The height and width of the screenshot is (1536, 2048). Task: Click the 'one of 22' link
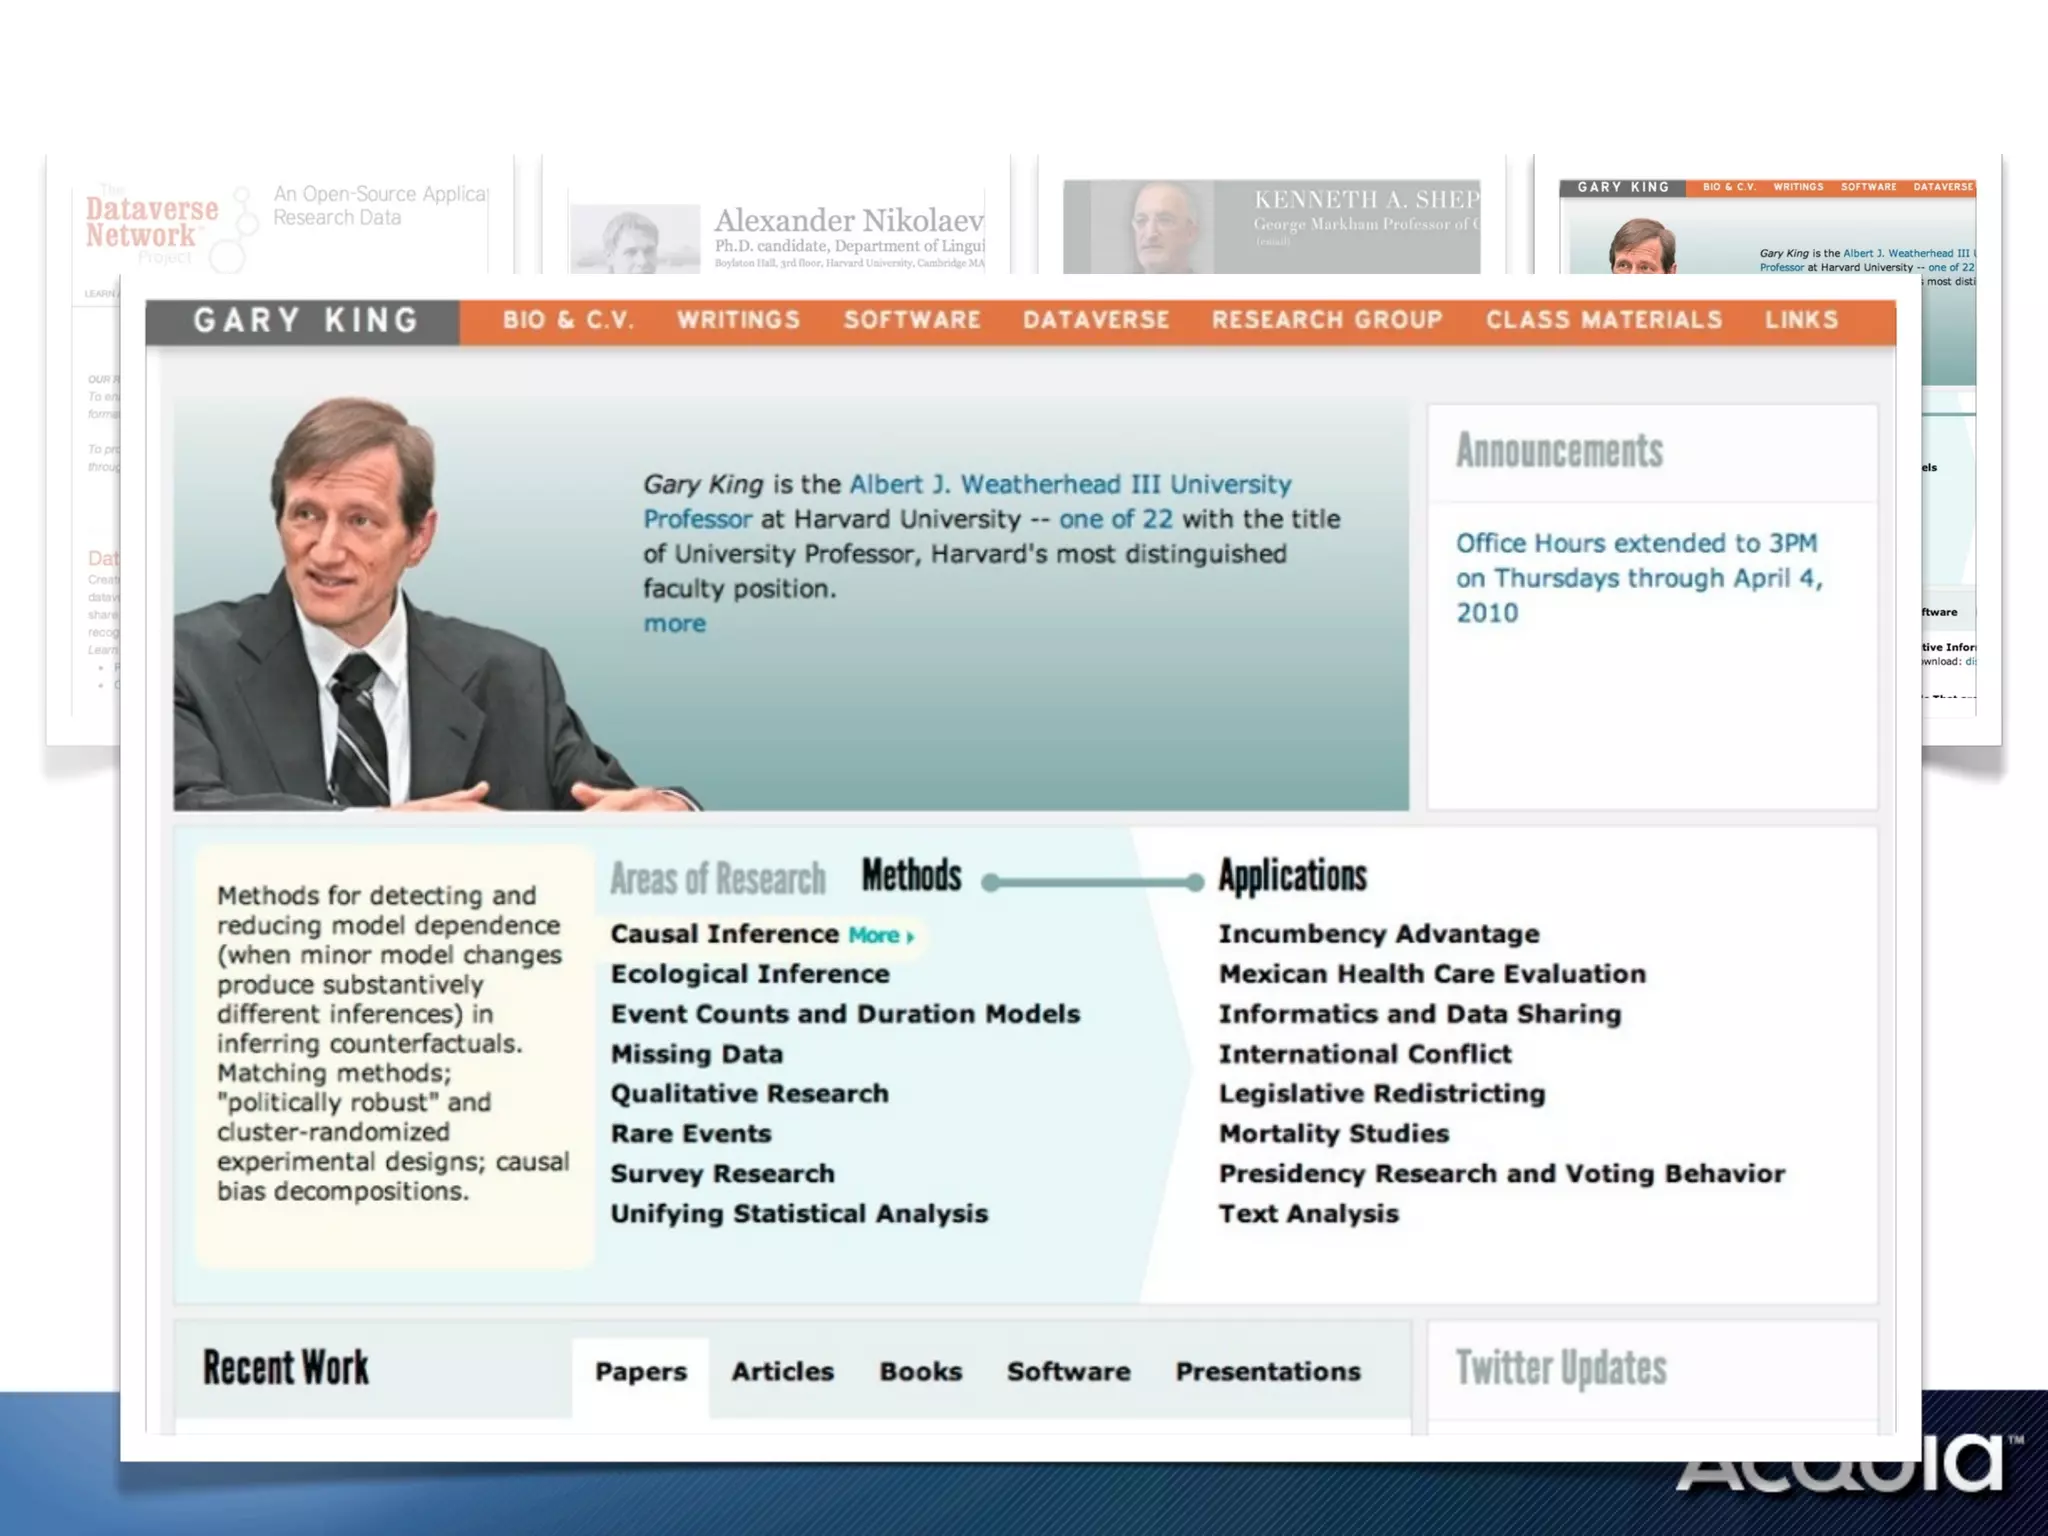(1115, 520)
